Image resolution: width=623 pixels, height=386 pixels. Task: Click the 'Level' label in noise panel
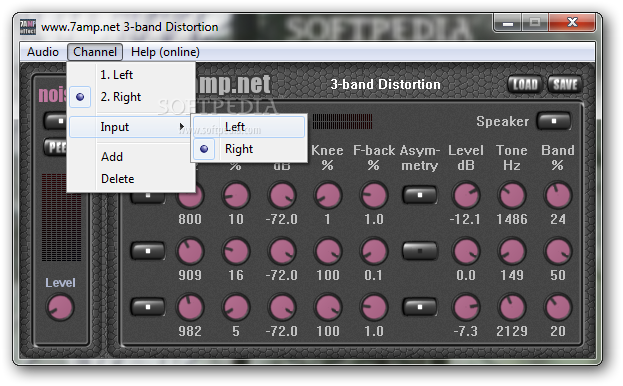point(60,283)
